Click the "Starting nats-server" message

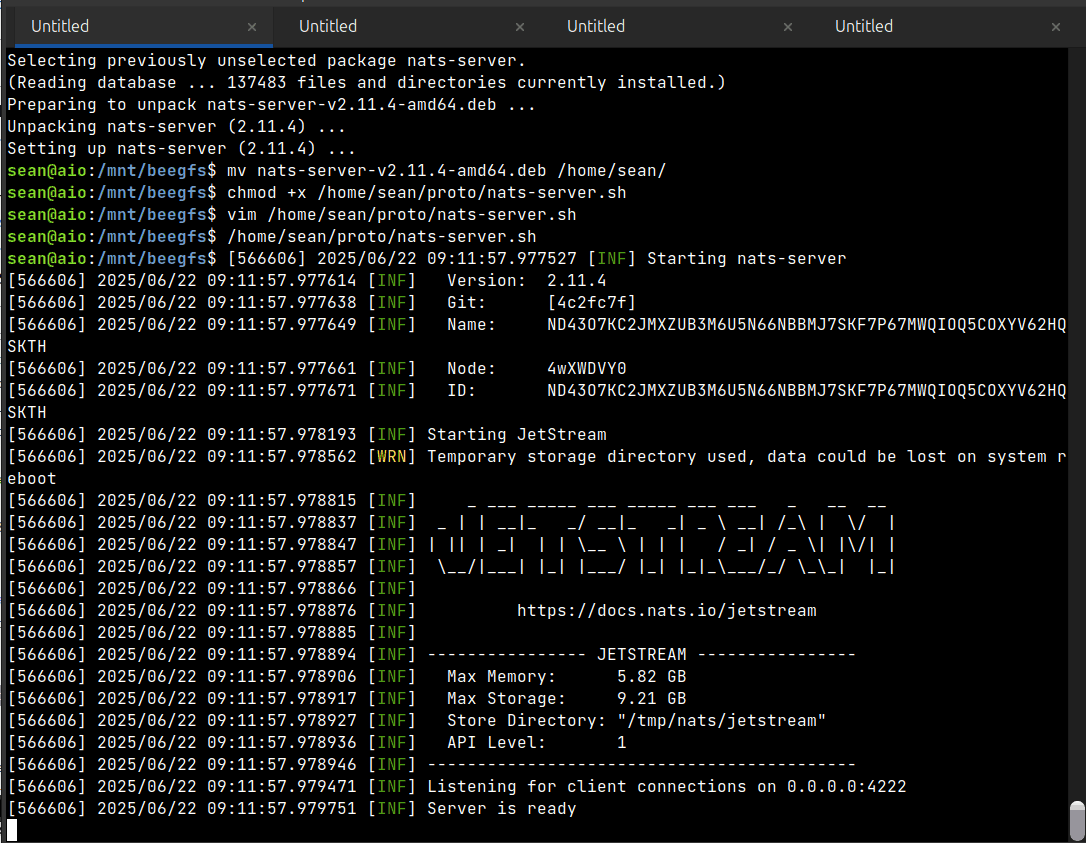click(746, 258)
